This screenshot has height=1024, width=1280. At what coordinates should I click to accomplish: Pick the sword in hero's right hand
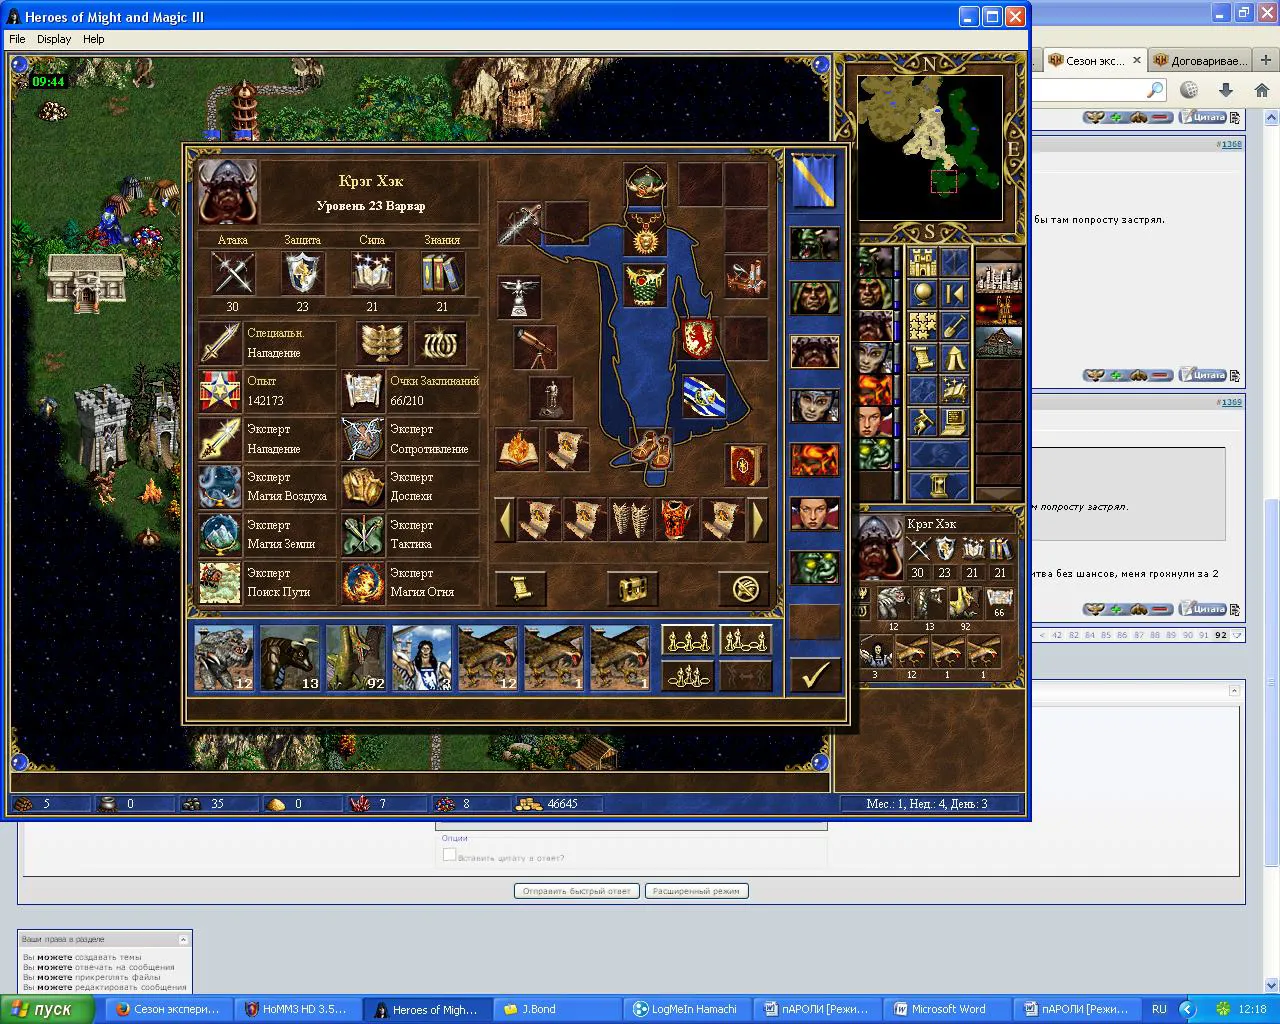tap(520, 224)
